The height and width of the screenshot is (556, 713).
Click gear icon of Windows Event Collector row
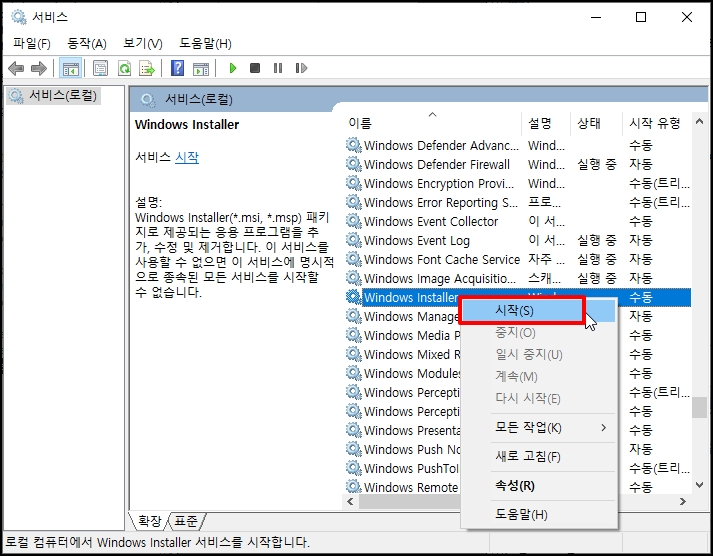pos(353,221)
